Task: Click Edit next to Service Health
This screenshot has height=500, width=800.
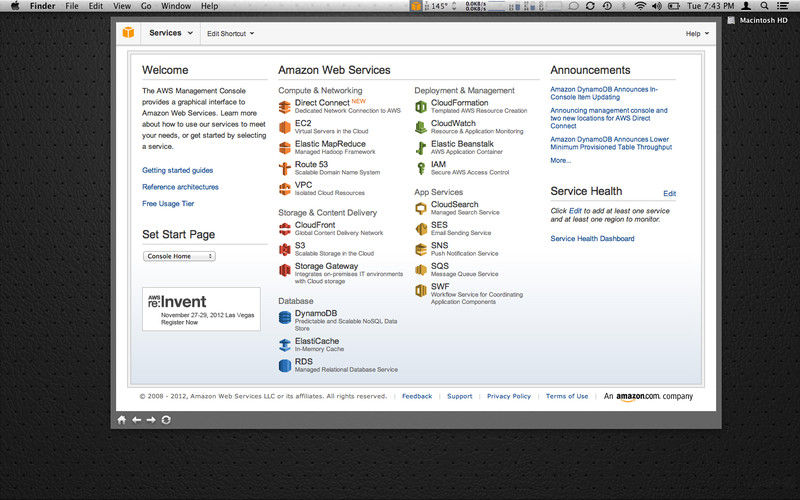Action: tap(669, 193)
